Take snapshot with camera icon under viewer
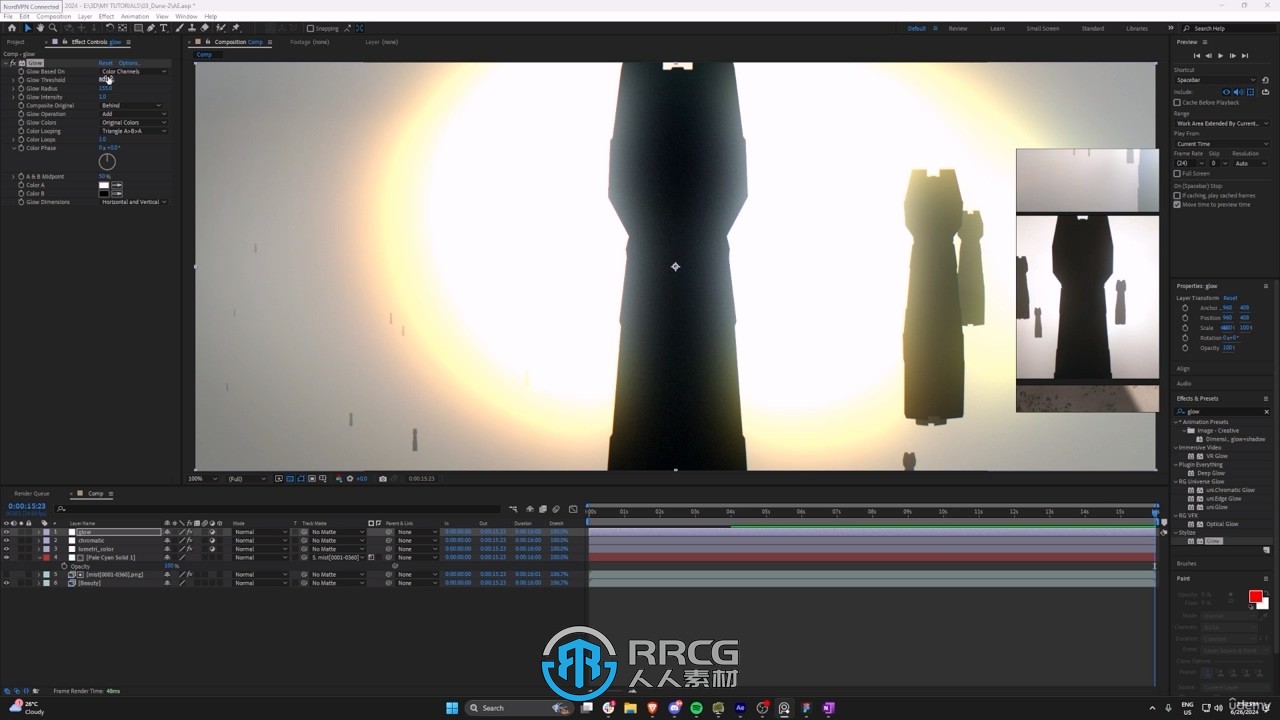The image size is (1280, 720). (382, 479)
